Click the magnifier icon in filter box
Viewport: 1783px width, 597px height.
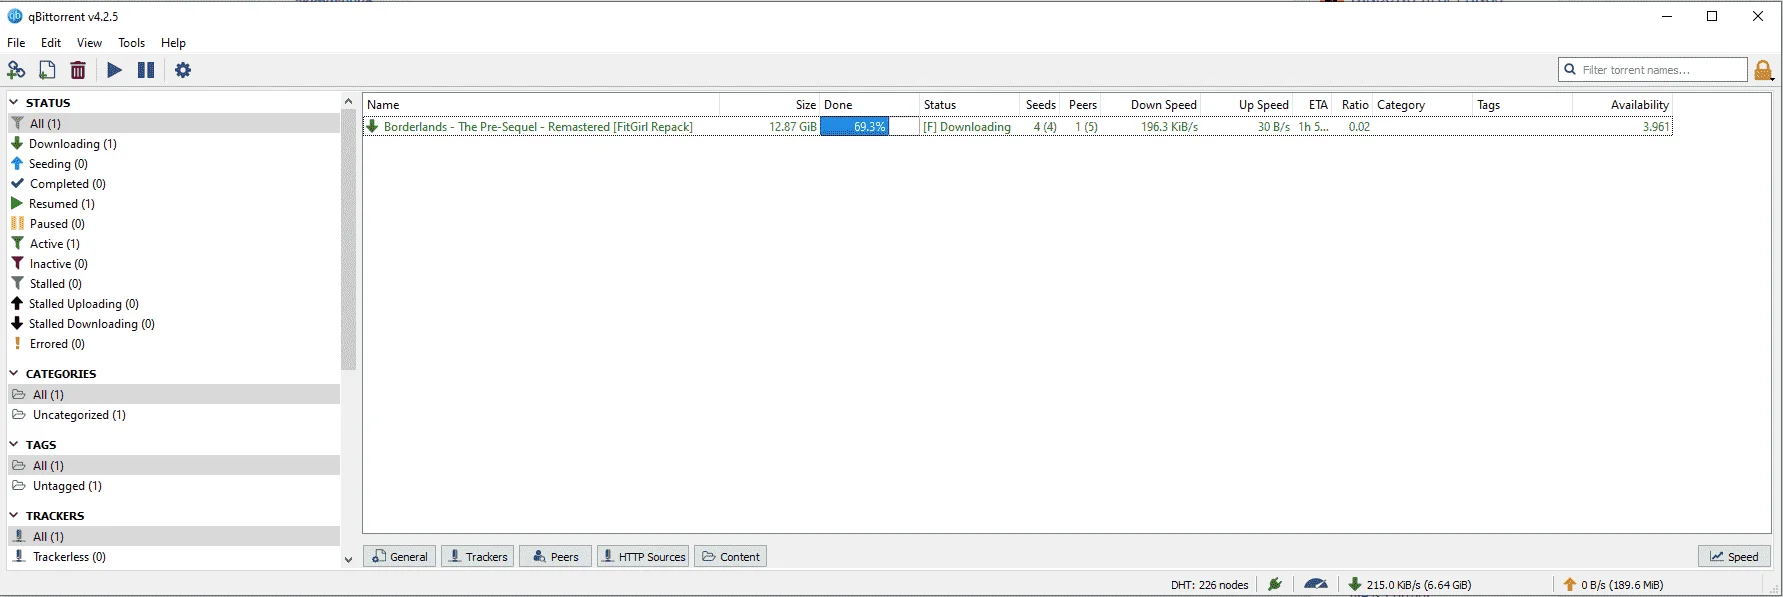[1570, 70]
